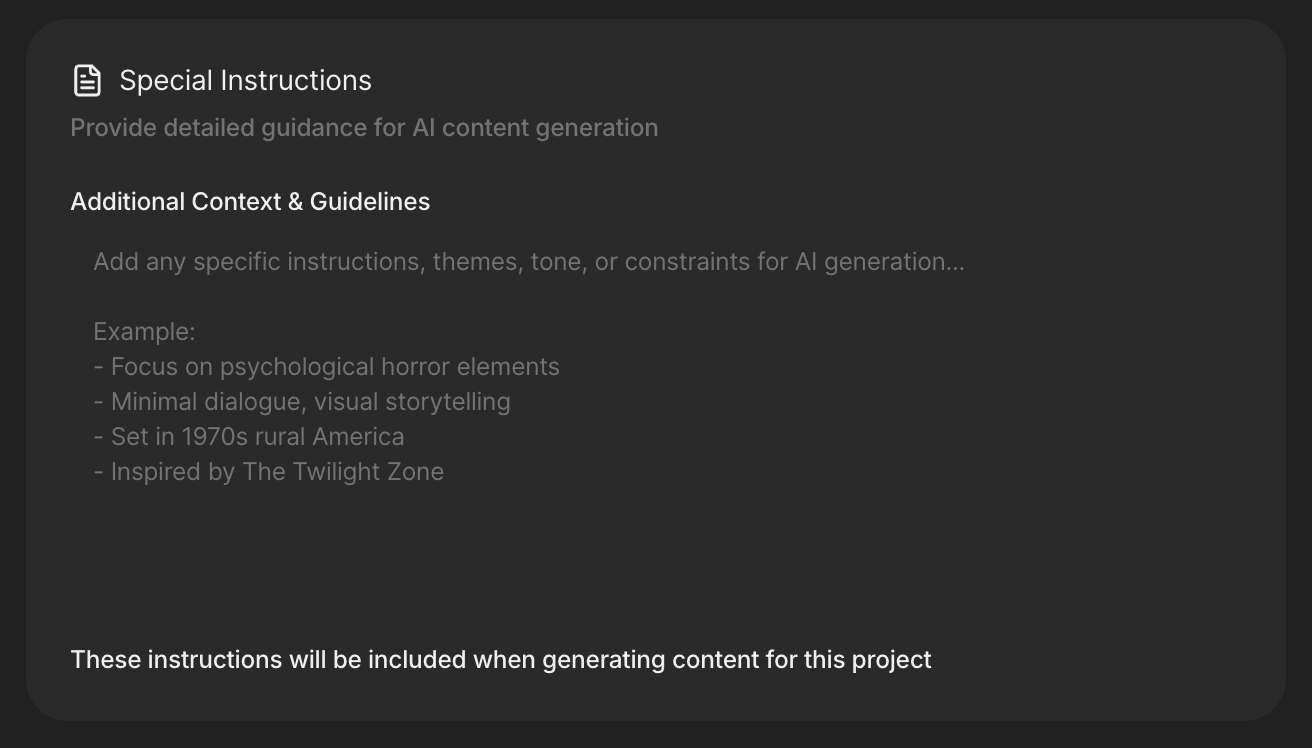Viewport: 1312px width, 748px height.
Task: Select the Additional Context & Guidelines label
Action: tap(250, 201)
